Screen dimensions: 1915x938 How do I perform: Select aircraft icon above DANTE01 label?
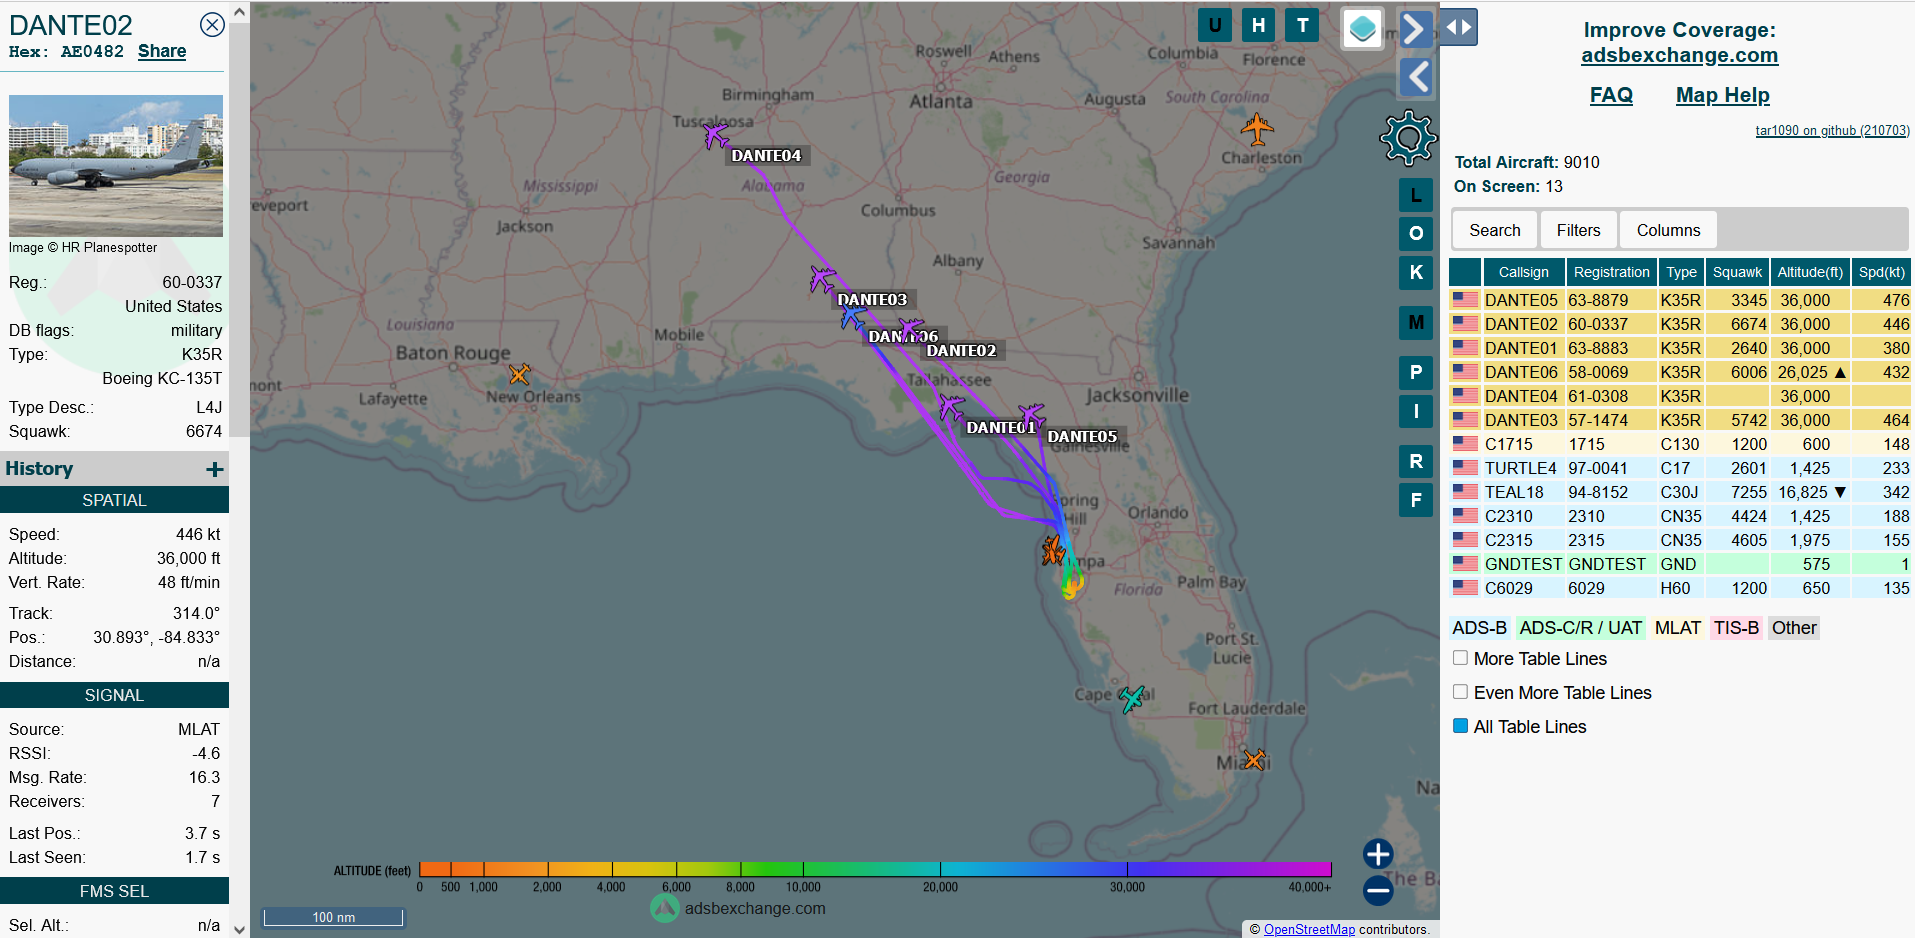[x=950, y=406]
